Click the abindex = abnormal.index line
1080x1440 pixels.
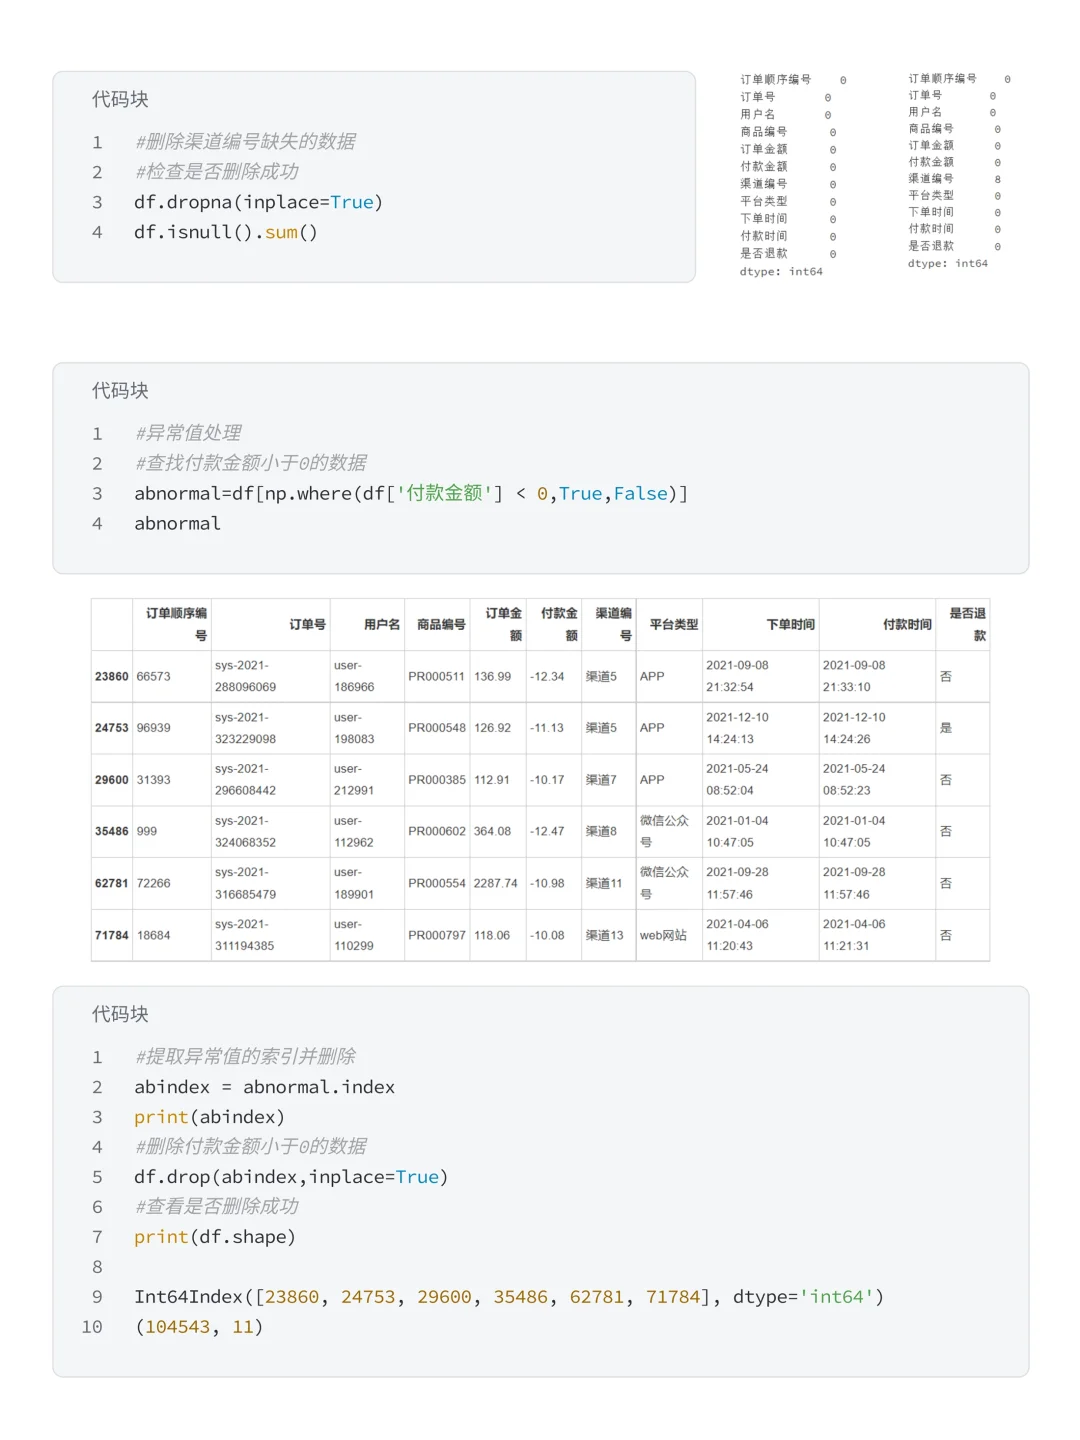coord(265,1088)
